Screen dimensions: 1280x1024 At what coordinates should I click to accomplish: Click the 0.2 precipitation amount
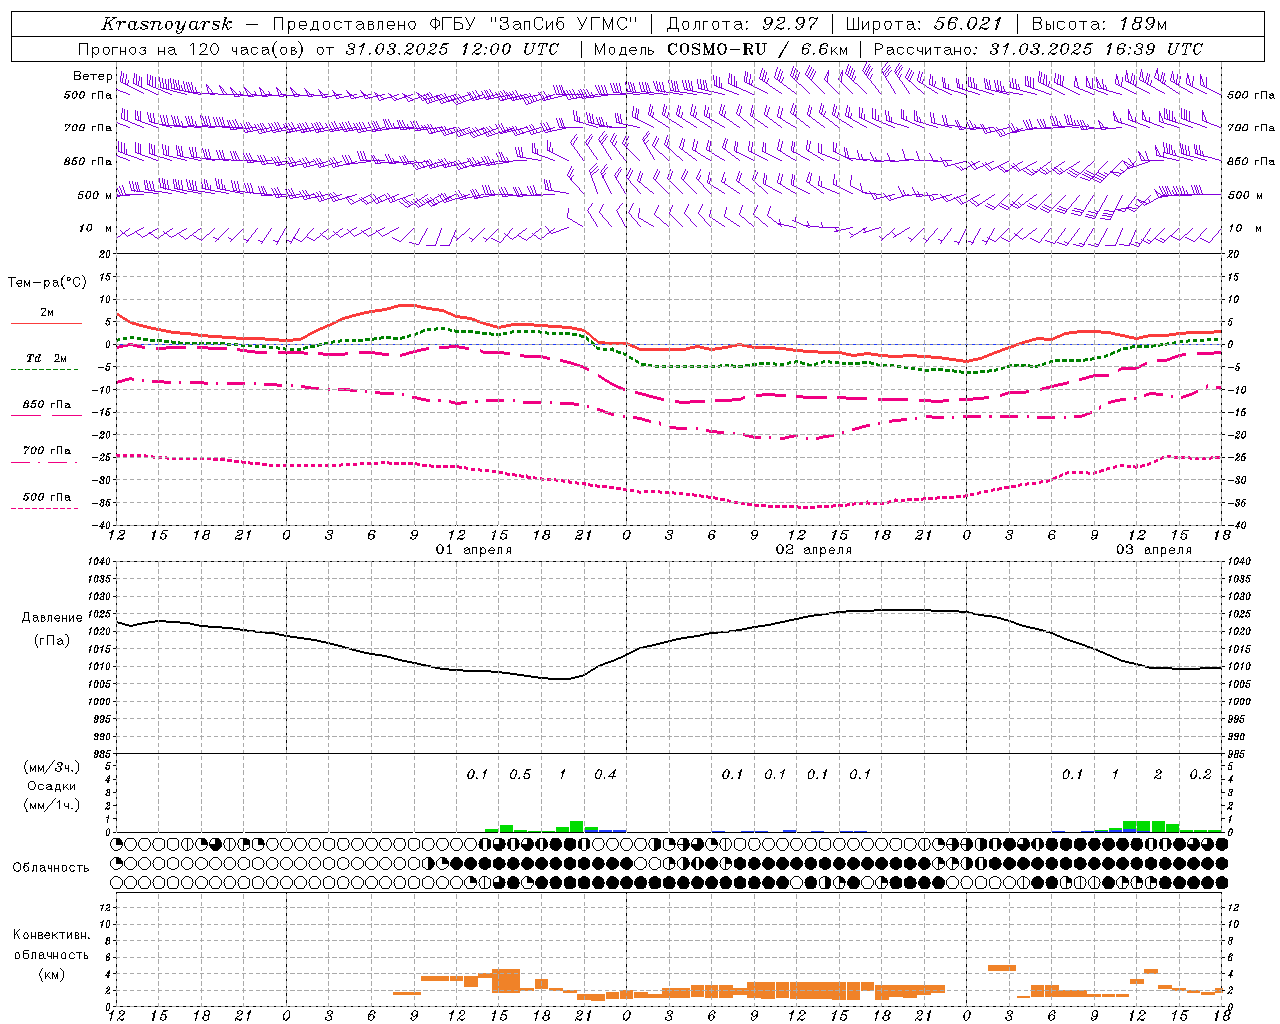(x=1200, y=774)
